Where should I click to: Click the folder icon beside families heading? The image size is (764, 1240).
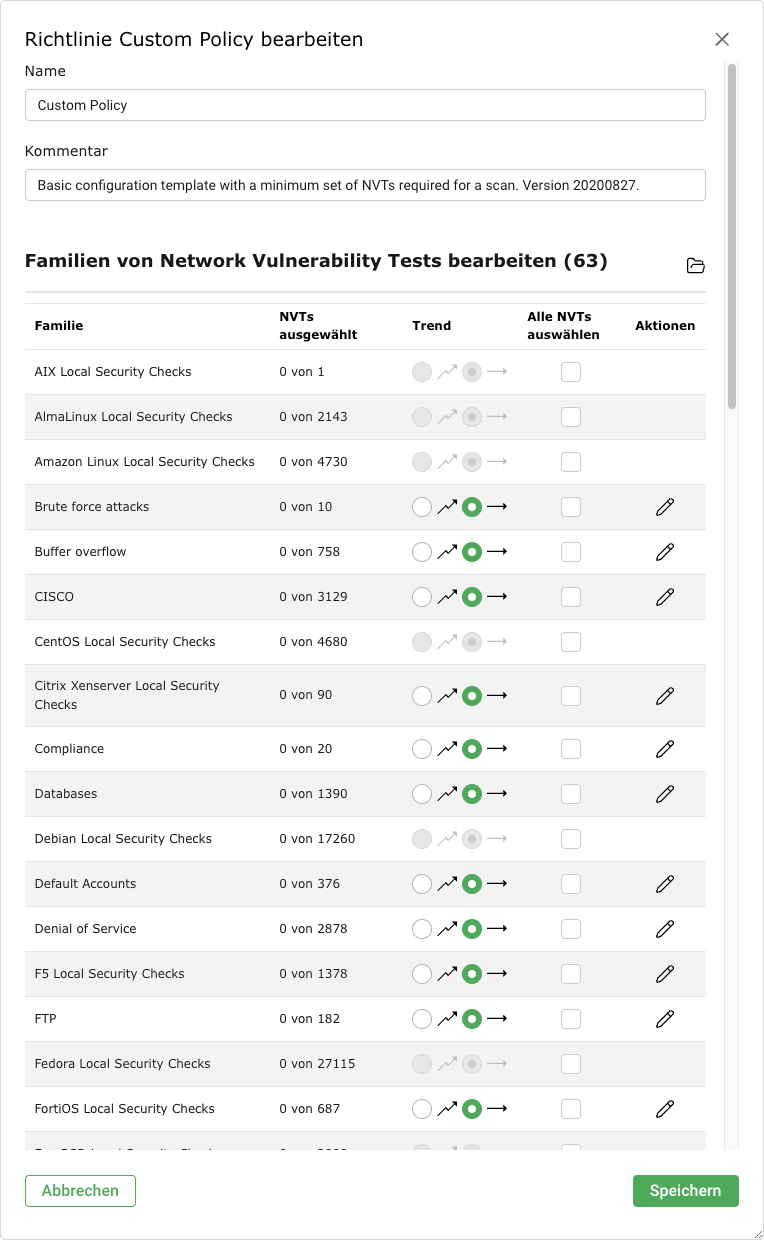(x=696, y=265)
